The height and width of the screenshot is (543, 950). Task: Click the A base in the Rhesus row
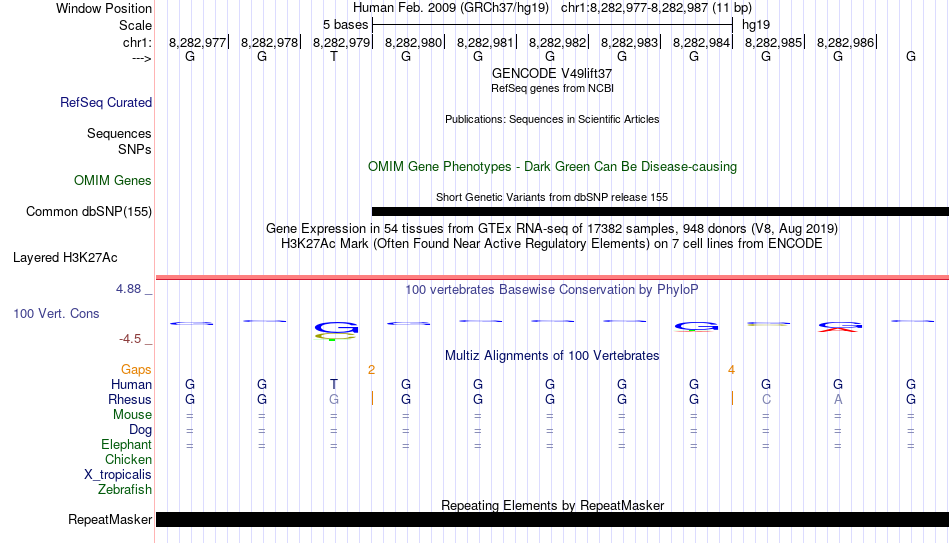click(838, 399)
